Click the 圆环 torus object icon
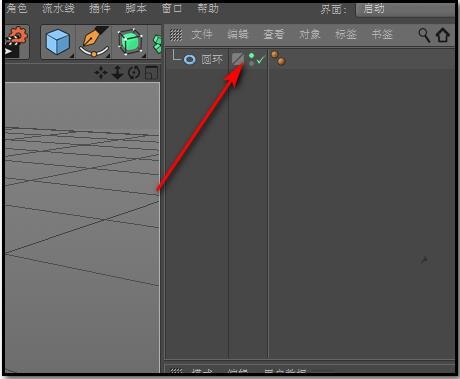This screenshot has height=379, width=460. tap(190, 60)
